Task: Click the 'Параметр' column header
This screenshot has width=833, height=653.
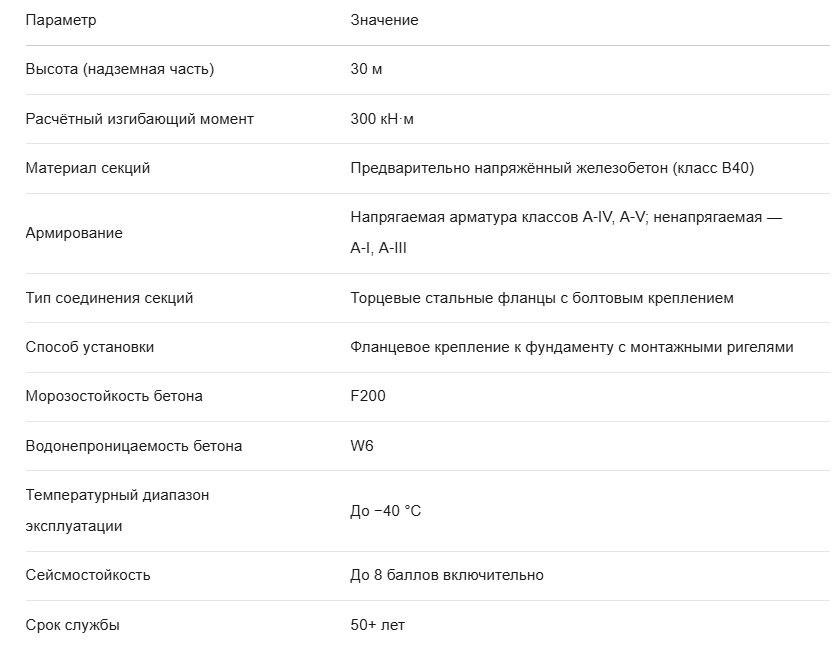Action: click(x=61, y=20)
